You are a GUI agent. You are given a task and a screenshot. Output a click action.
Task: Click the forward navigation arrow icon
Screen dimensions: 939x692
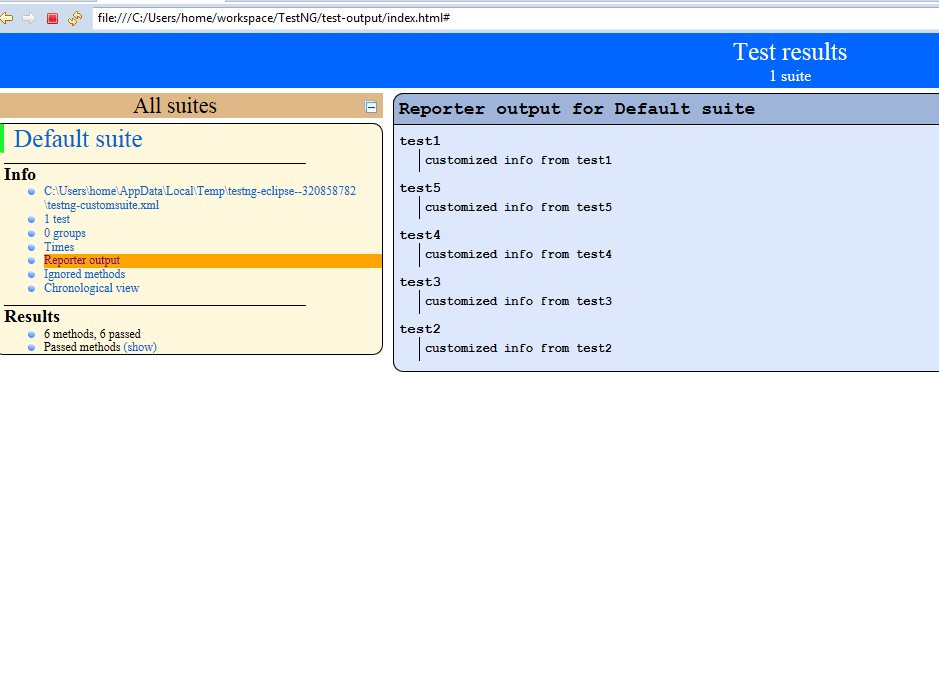29,17
